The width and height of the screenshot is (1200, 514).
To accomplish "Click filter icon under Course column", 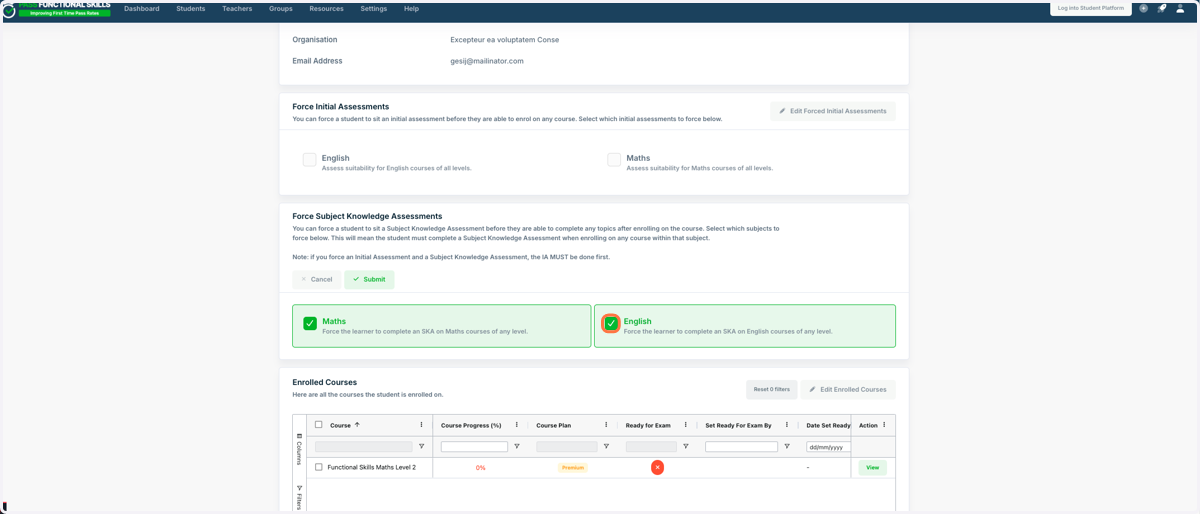I will 421,447.
